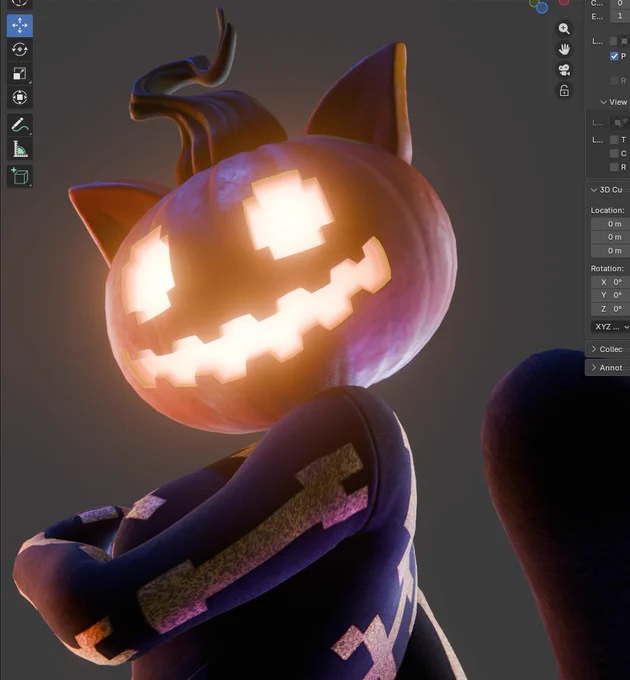
Task: Toggle camera view with the camera icon
Action: pos(564,70)
